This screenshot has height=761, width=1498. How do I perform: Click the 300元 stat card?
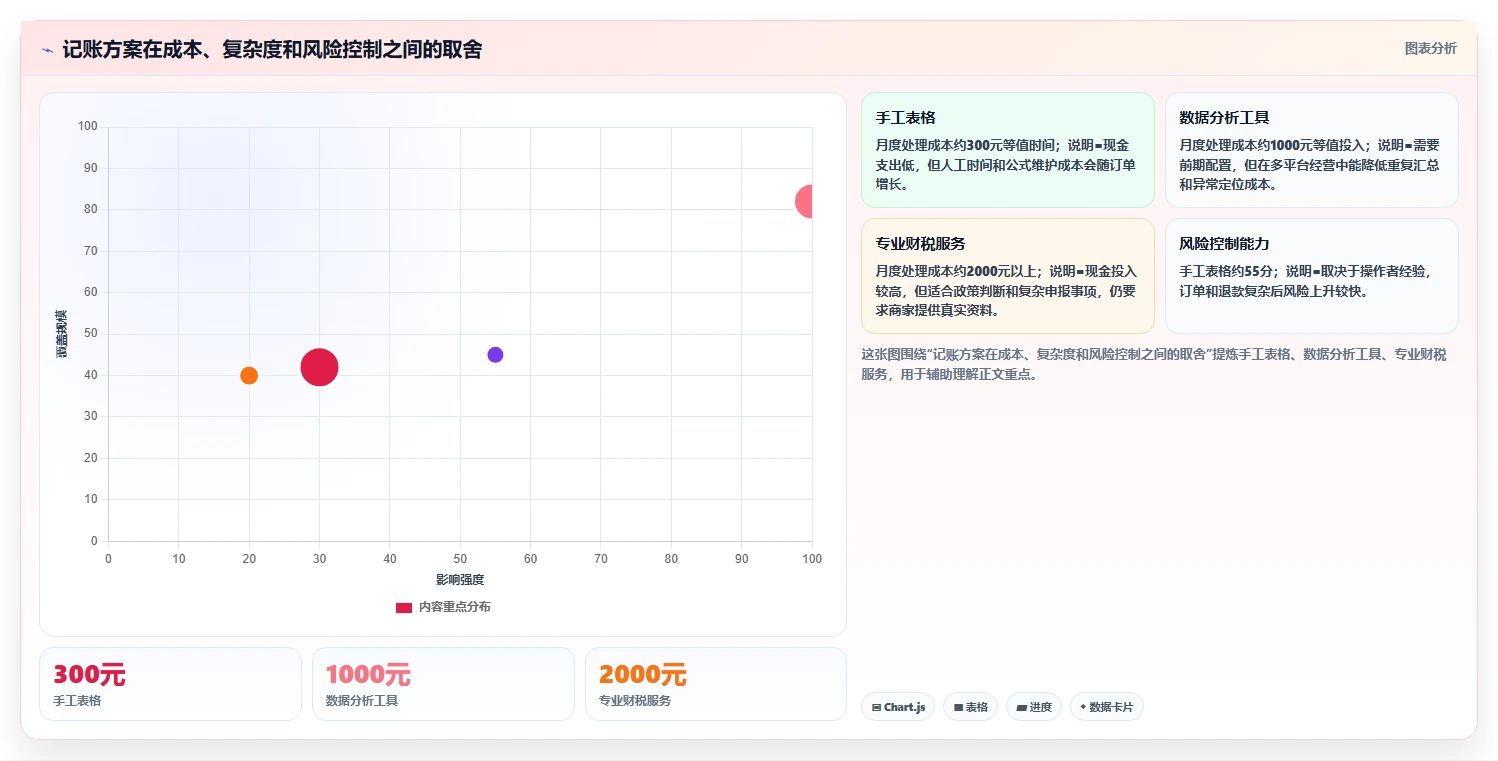(170, 684)
